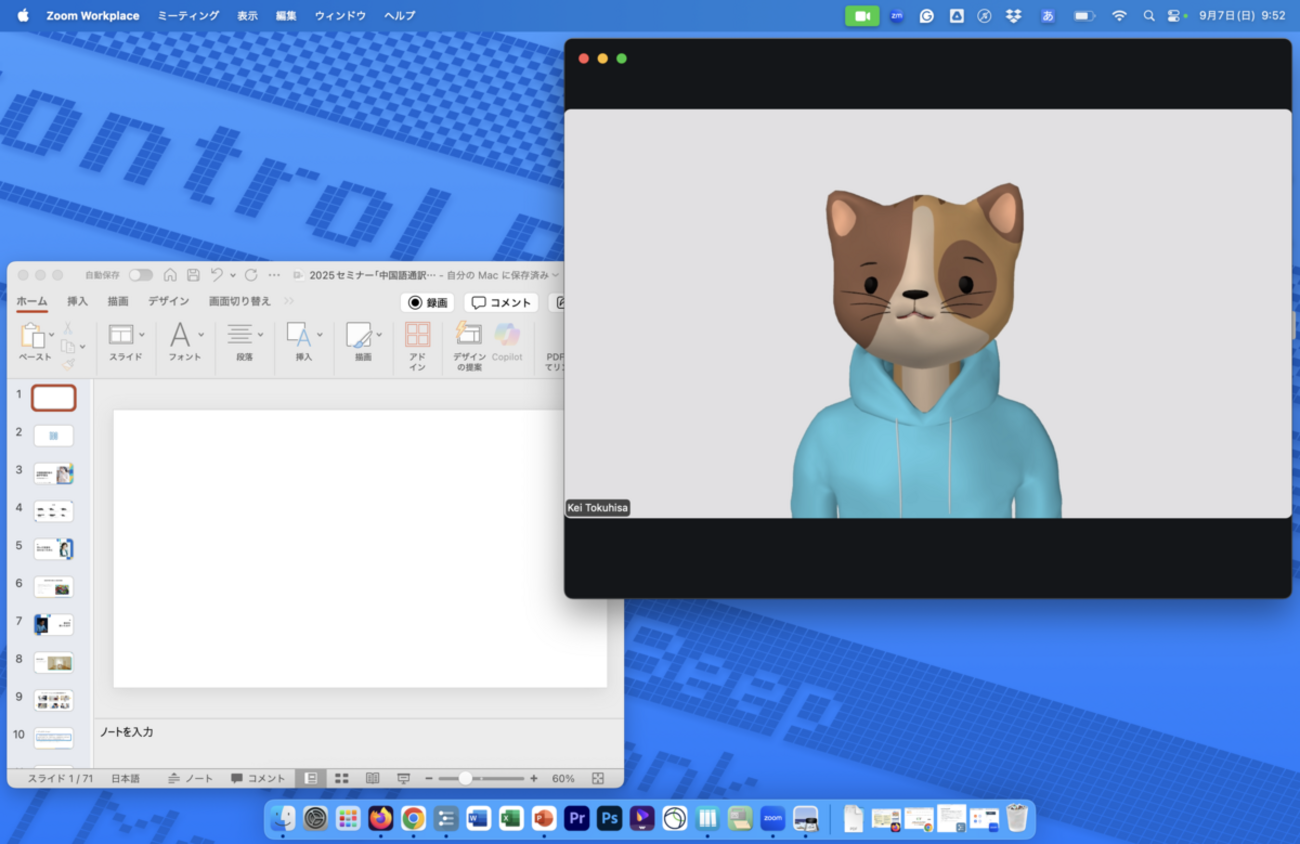Click the Paragraph (段落) icon
The width and height of the screenshot is (1300, 844).
tap(240, 334)
